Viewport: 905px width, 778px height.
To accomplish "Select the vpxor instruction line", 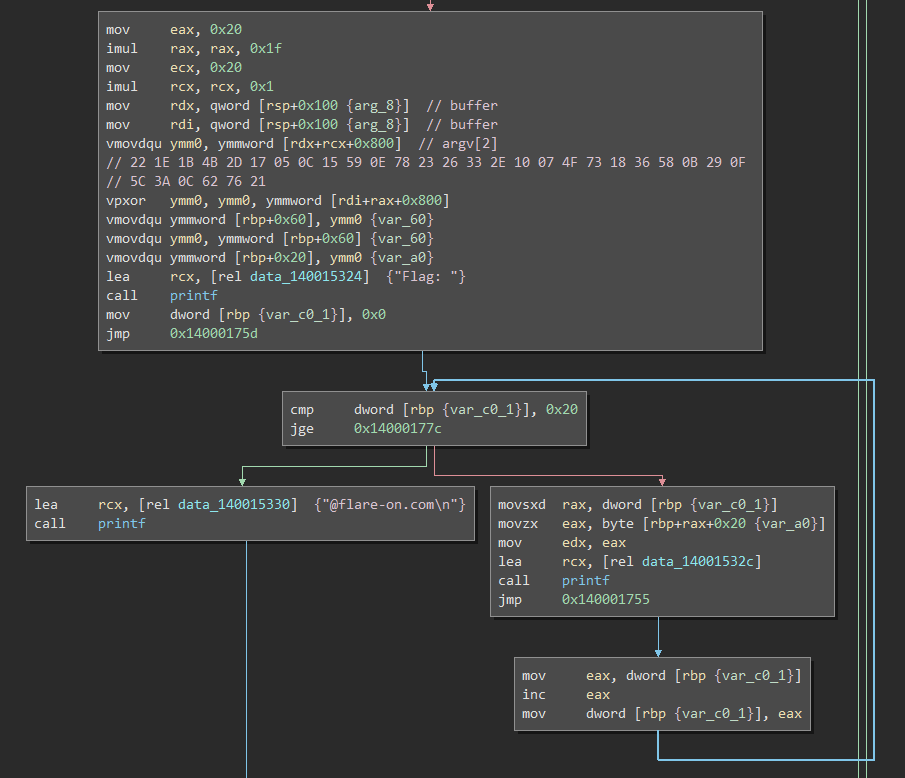I will click(278, 200).
